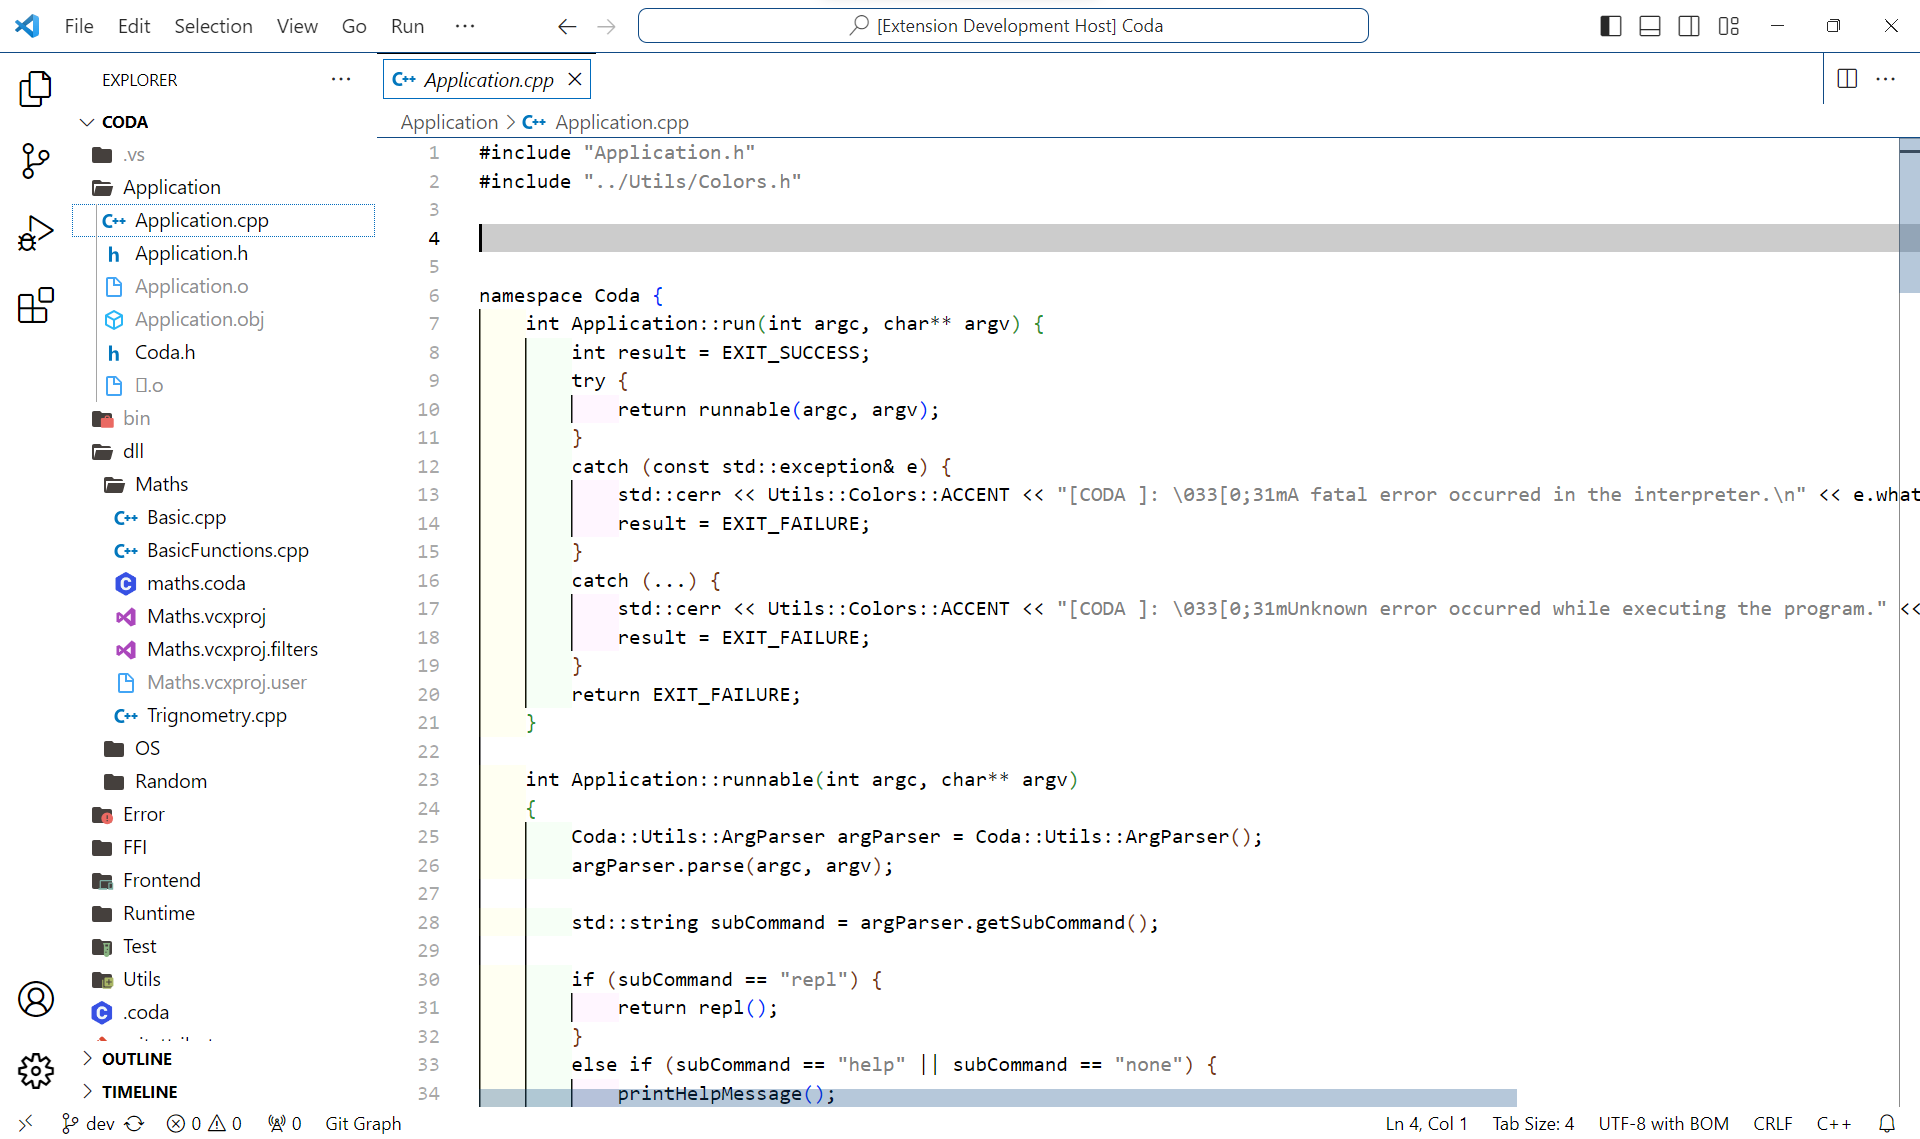Click Ln 4, Col 1 position indicator
The image size is (1920, 1139).
tap(1426, 1124)
